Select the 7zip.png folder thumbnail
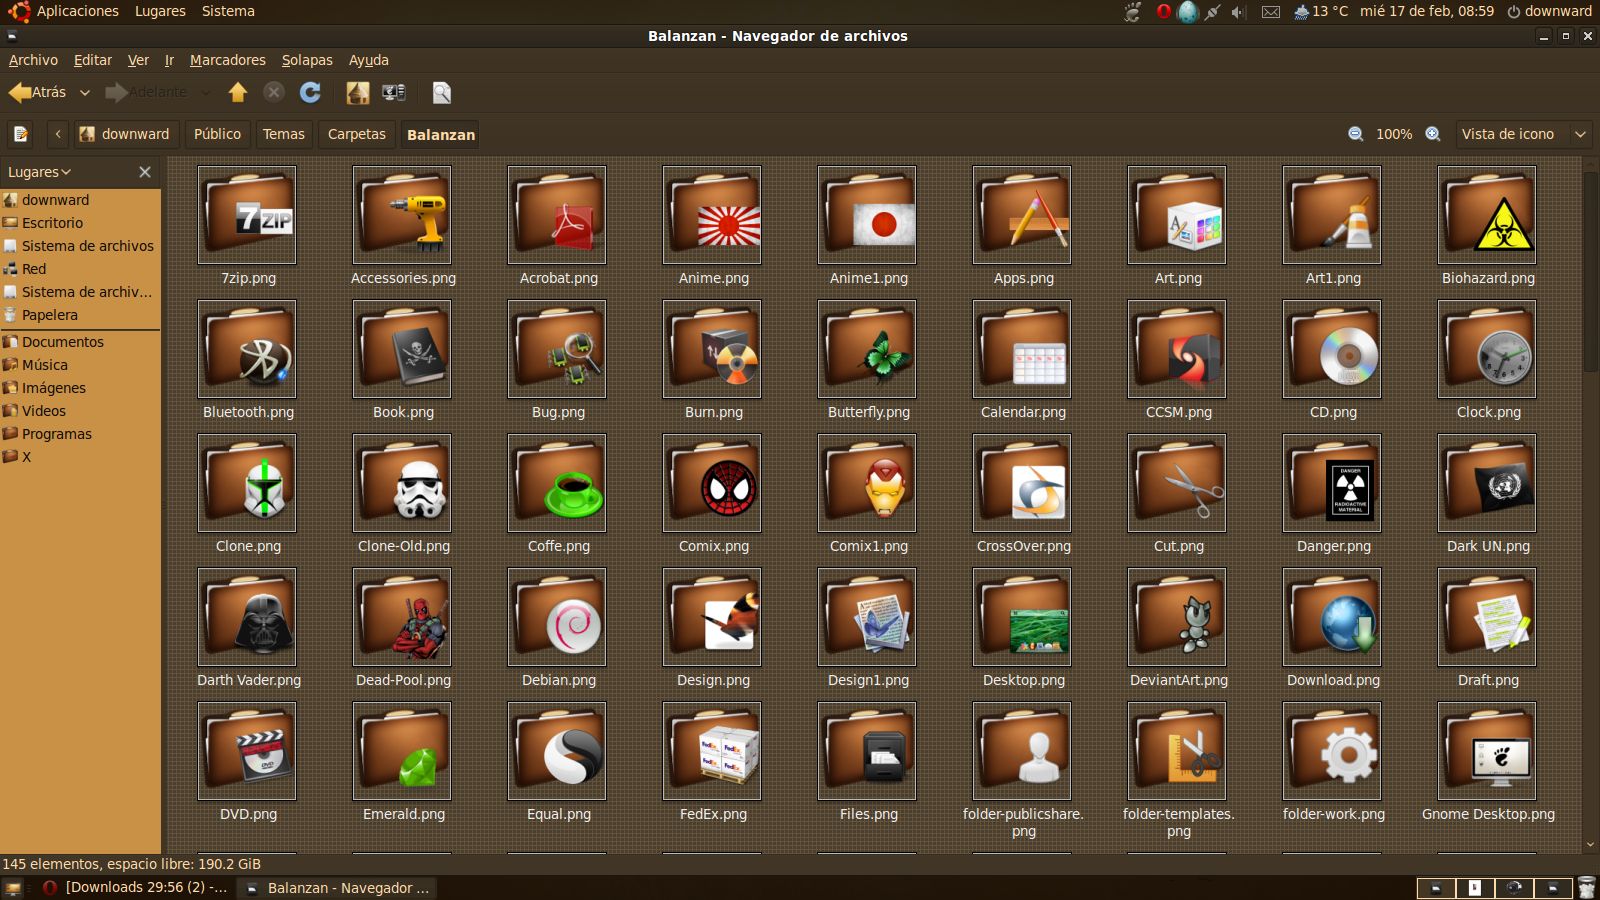Screen dimensions: 1600x900 point(247,215)
